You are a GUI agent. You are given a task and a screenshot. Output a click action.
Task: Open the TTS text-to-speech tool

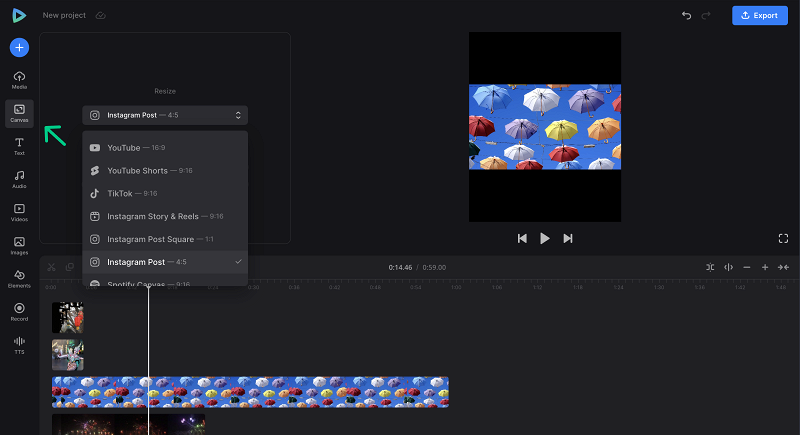pos(19,345)
